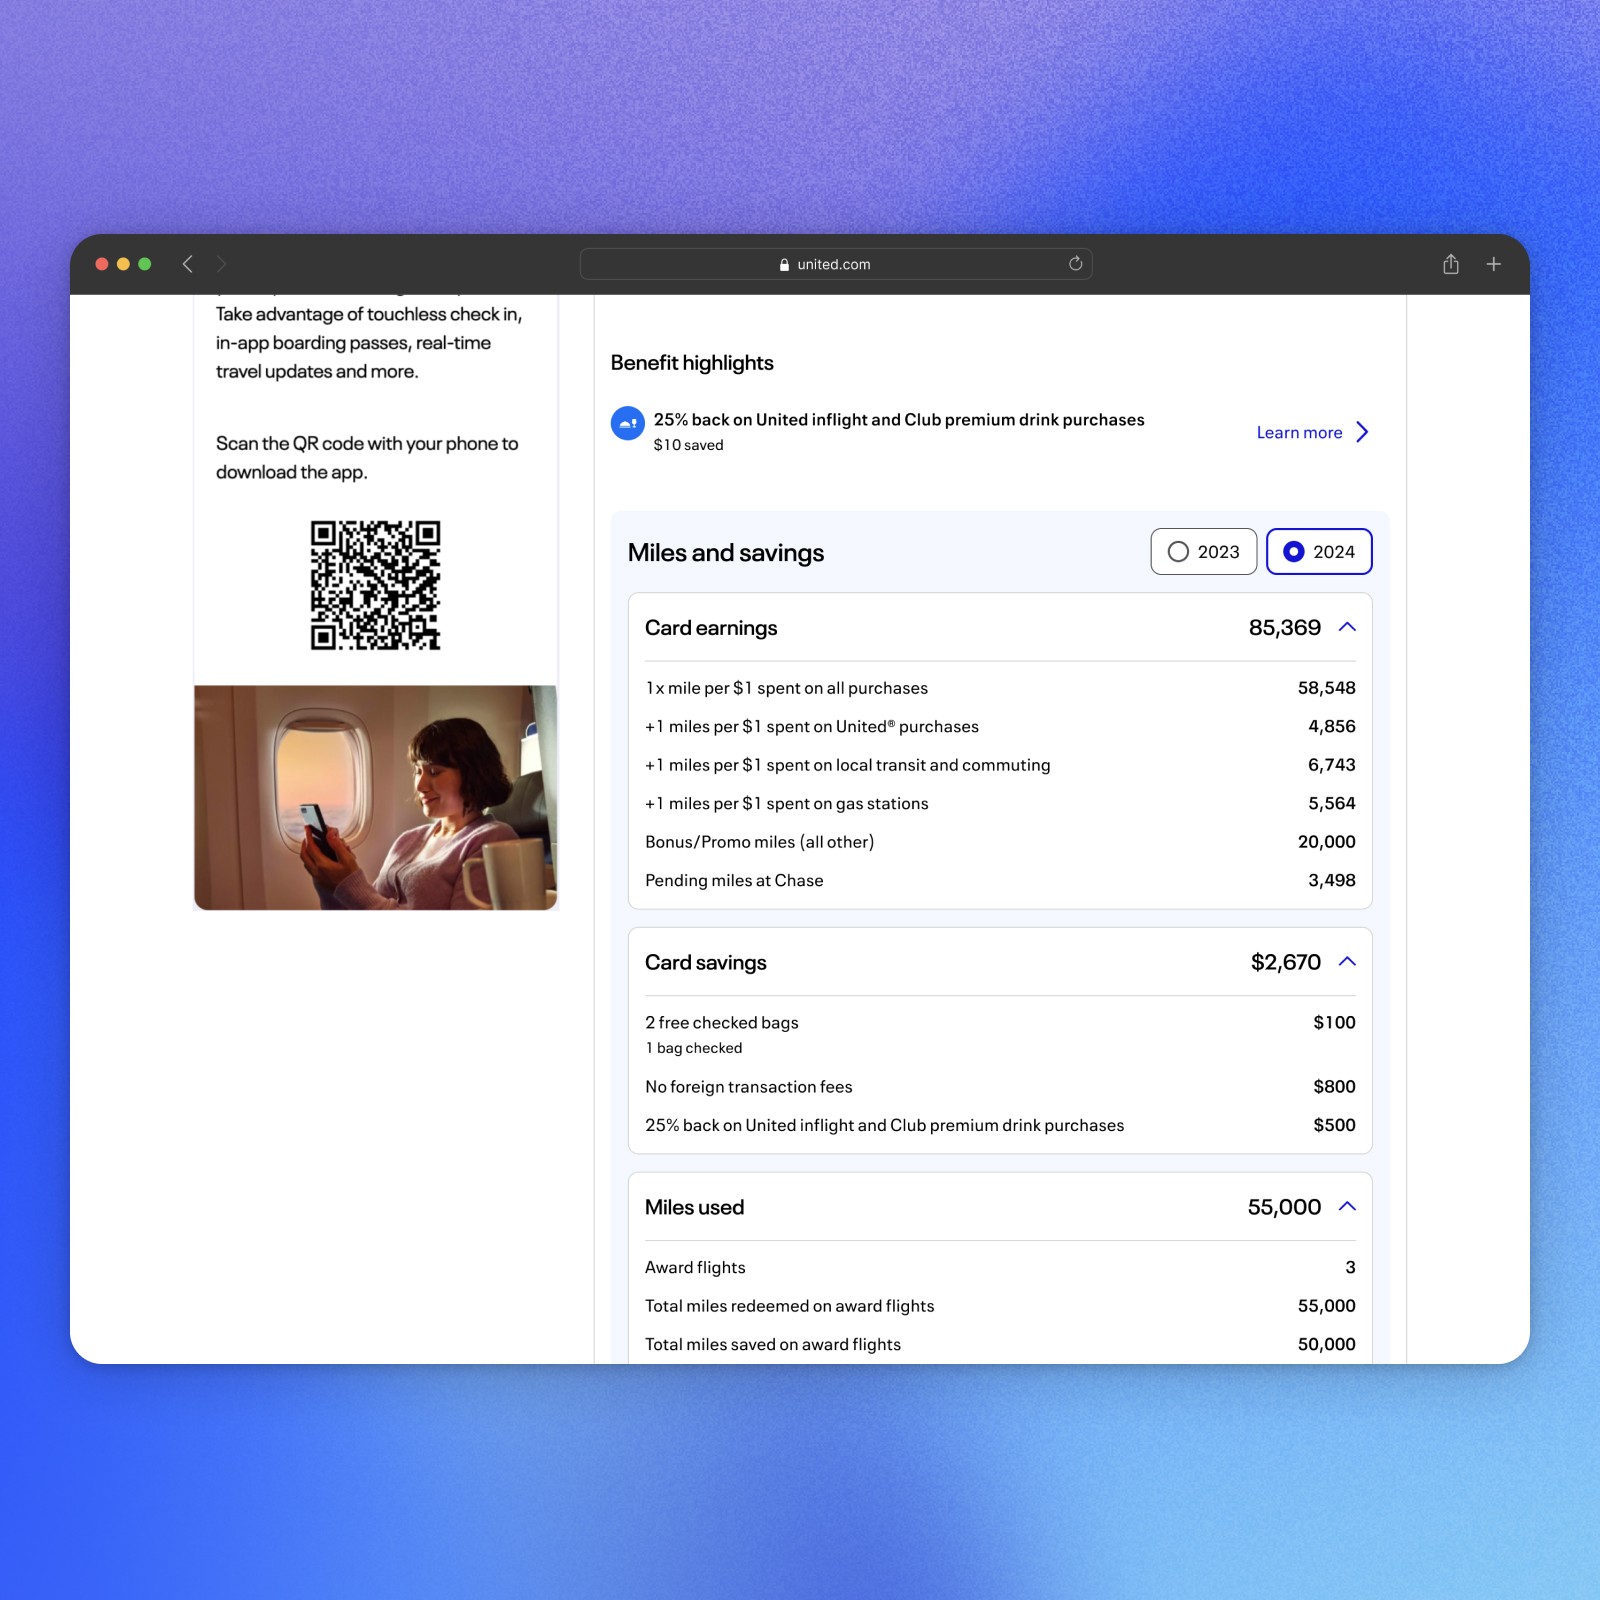Click the $800 savings value
Image resolution: width=1600 pixels, height=1600 pixels.
[x=1334, y=1086]
